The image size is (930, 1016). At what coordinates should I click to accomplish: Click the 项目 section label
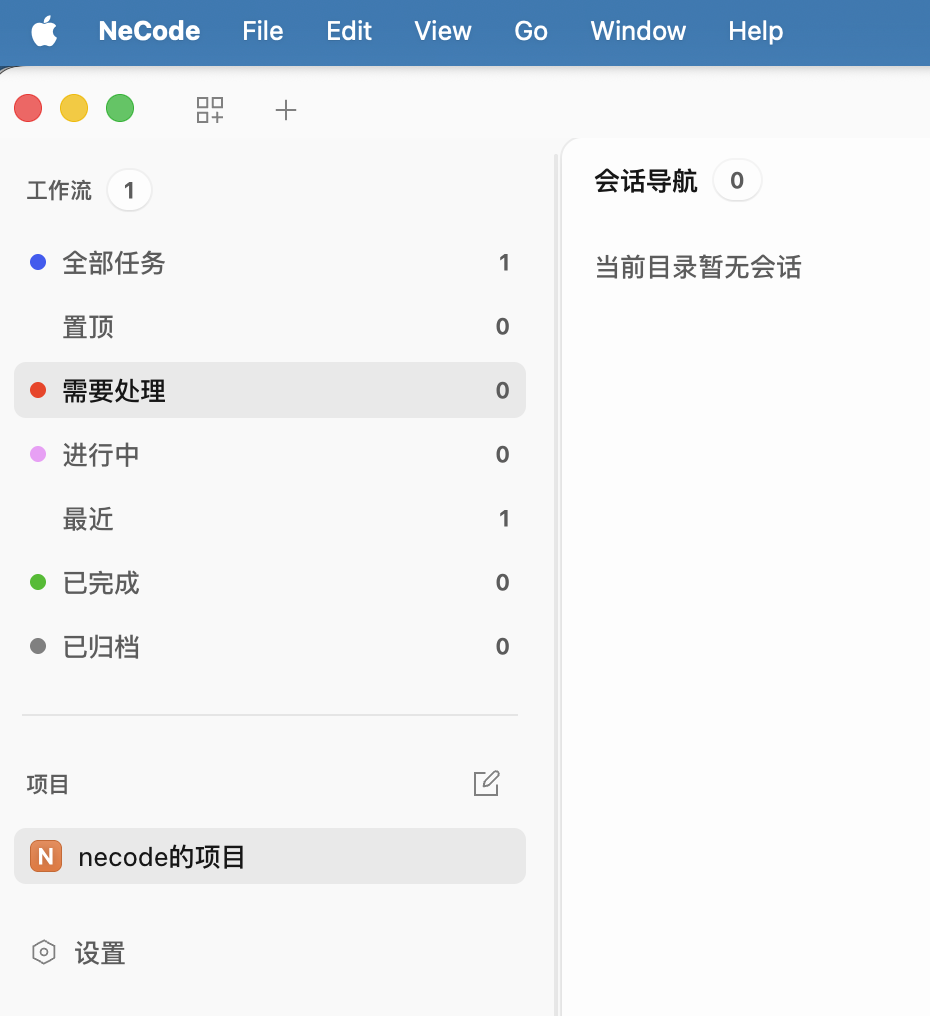click(x=47, y=784)
